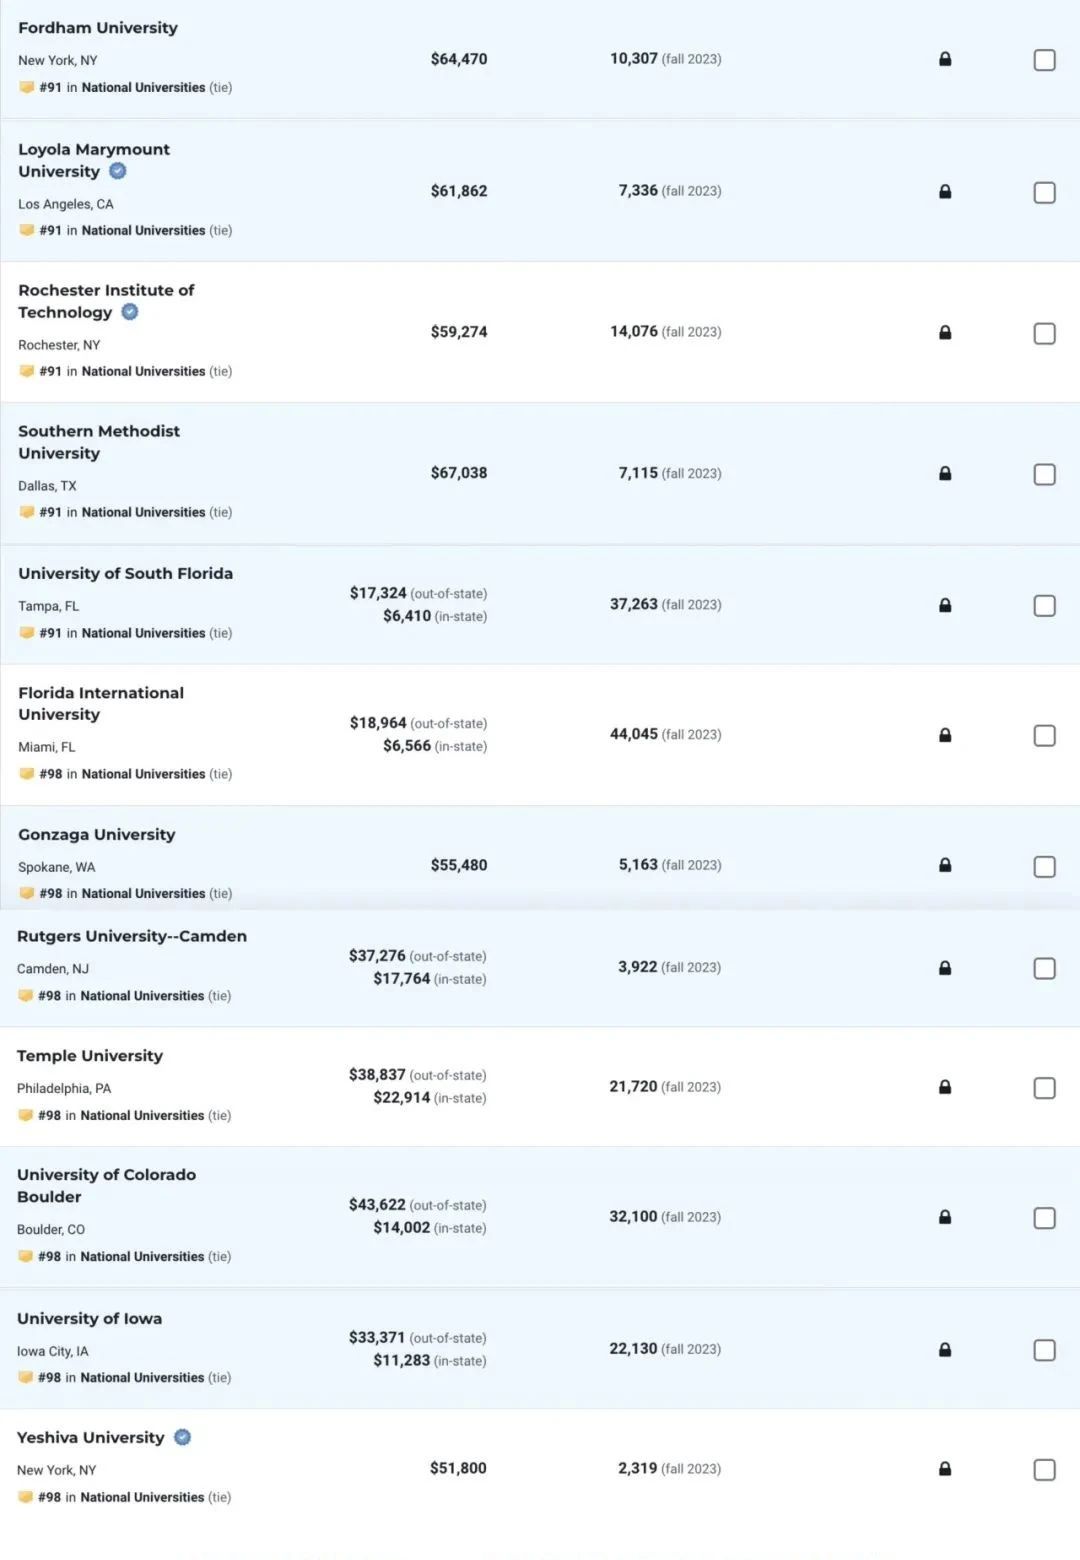Click verified badge next to Rochester Institute of Technology
The image size is (1080, 1560).
pyautogui.click(x=130, y=312)
